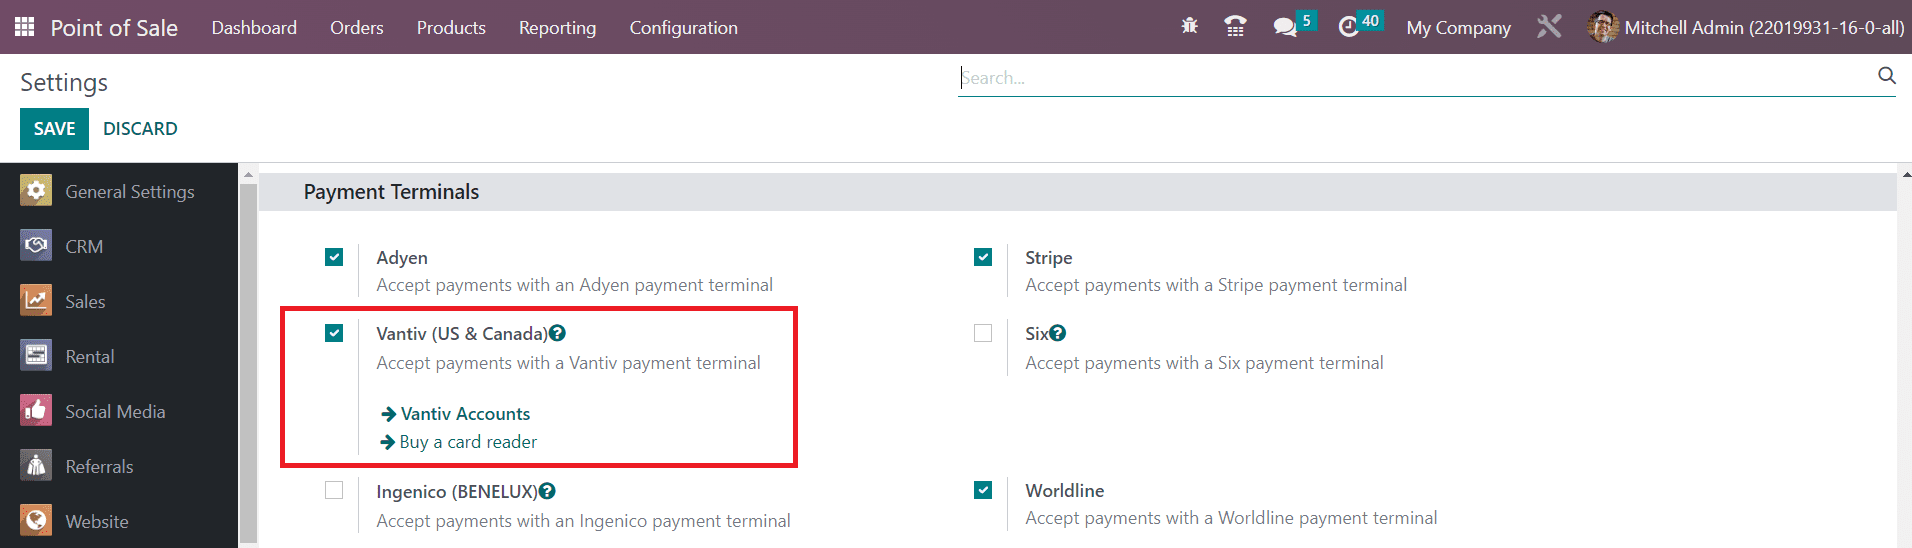
Task: Click the Six help question icon
Action: [x=1058, y=333]
